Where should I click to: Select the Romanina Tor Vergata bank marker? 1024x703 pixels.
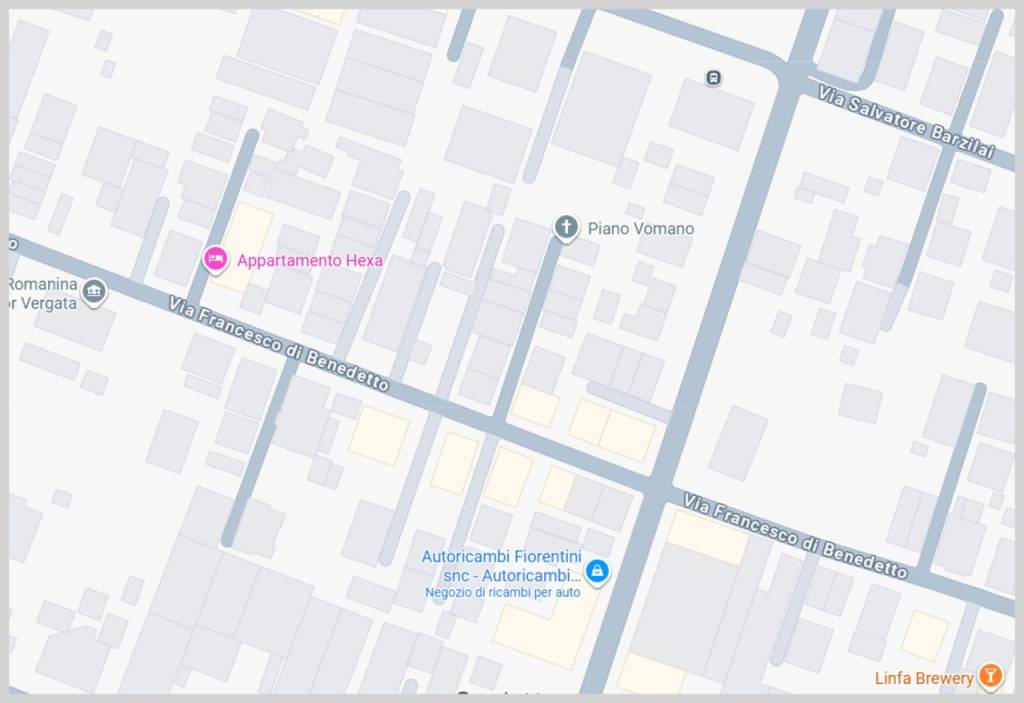(95, 292)
